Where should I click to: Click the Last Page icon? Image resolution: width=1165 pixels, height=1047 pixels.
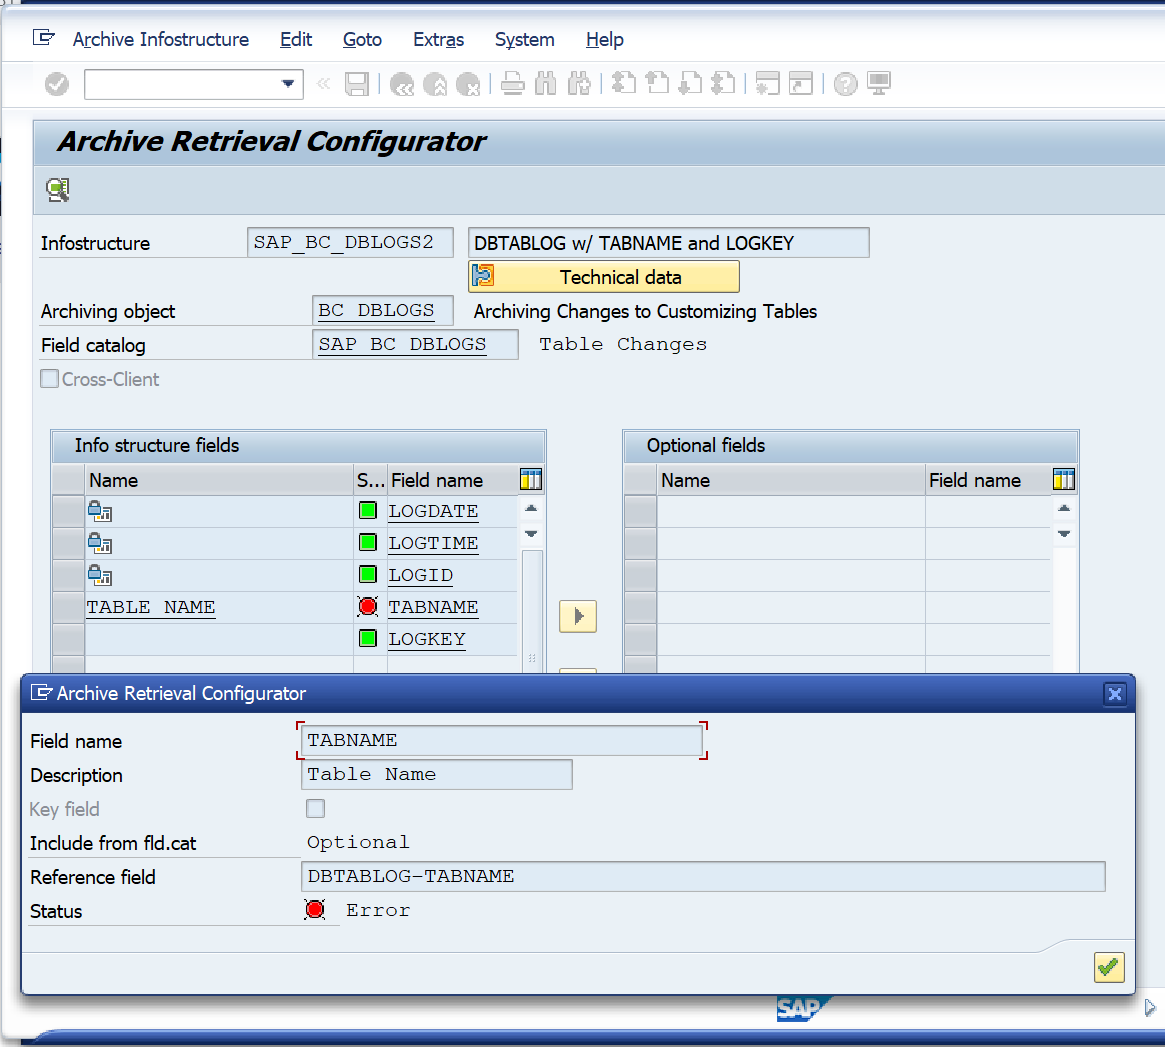[x=723, y=82]
